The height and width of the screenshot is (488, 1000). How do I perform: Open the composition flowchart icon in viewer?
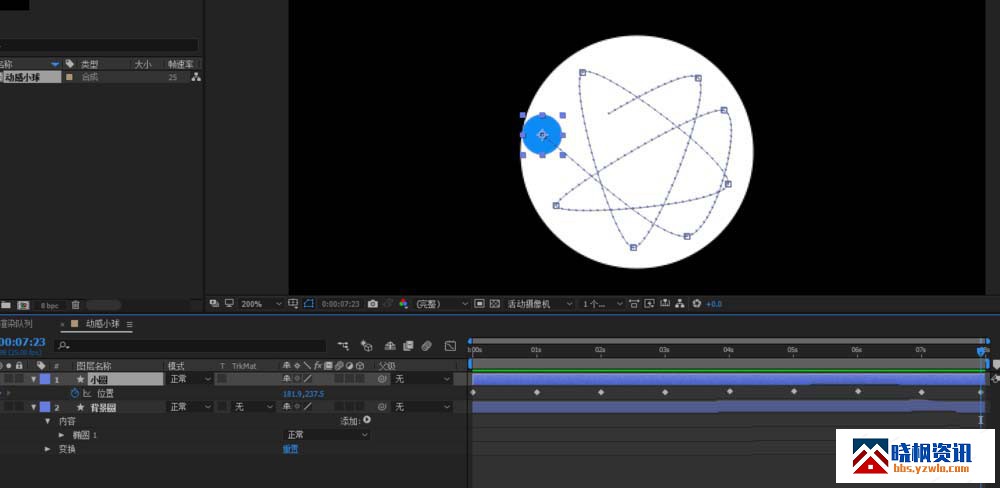680,304
